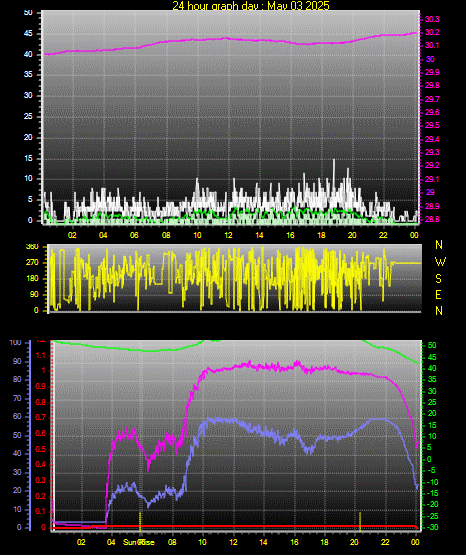Click magenta 30.1 on the pressure axis
The image size is (466, 555).
432,45
